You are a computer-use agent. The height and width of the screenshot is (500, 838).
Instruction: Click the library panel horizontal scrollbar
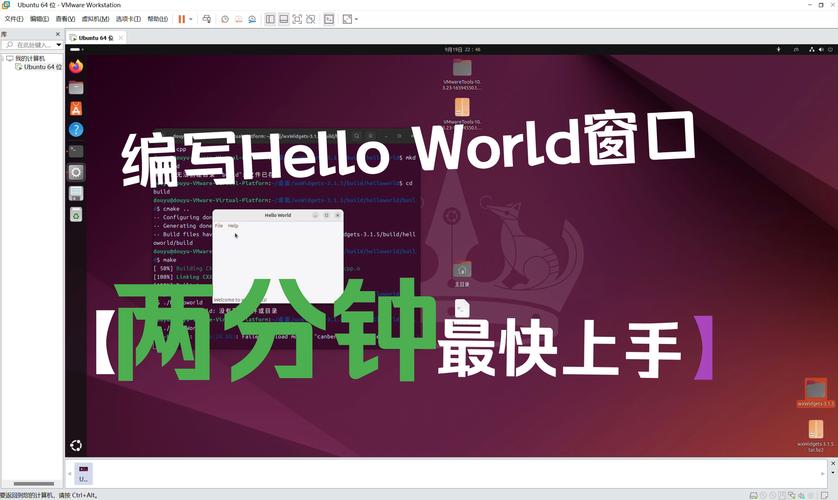[33, 484]
